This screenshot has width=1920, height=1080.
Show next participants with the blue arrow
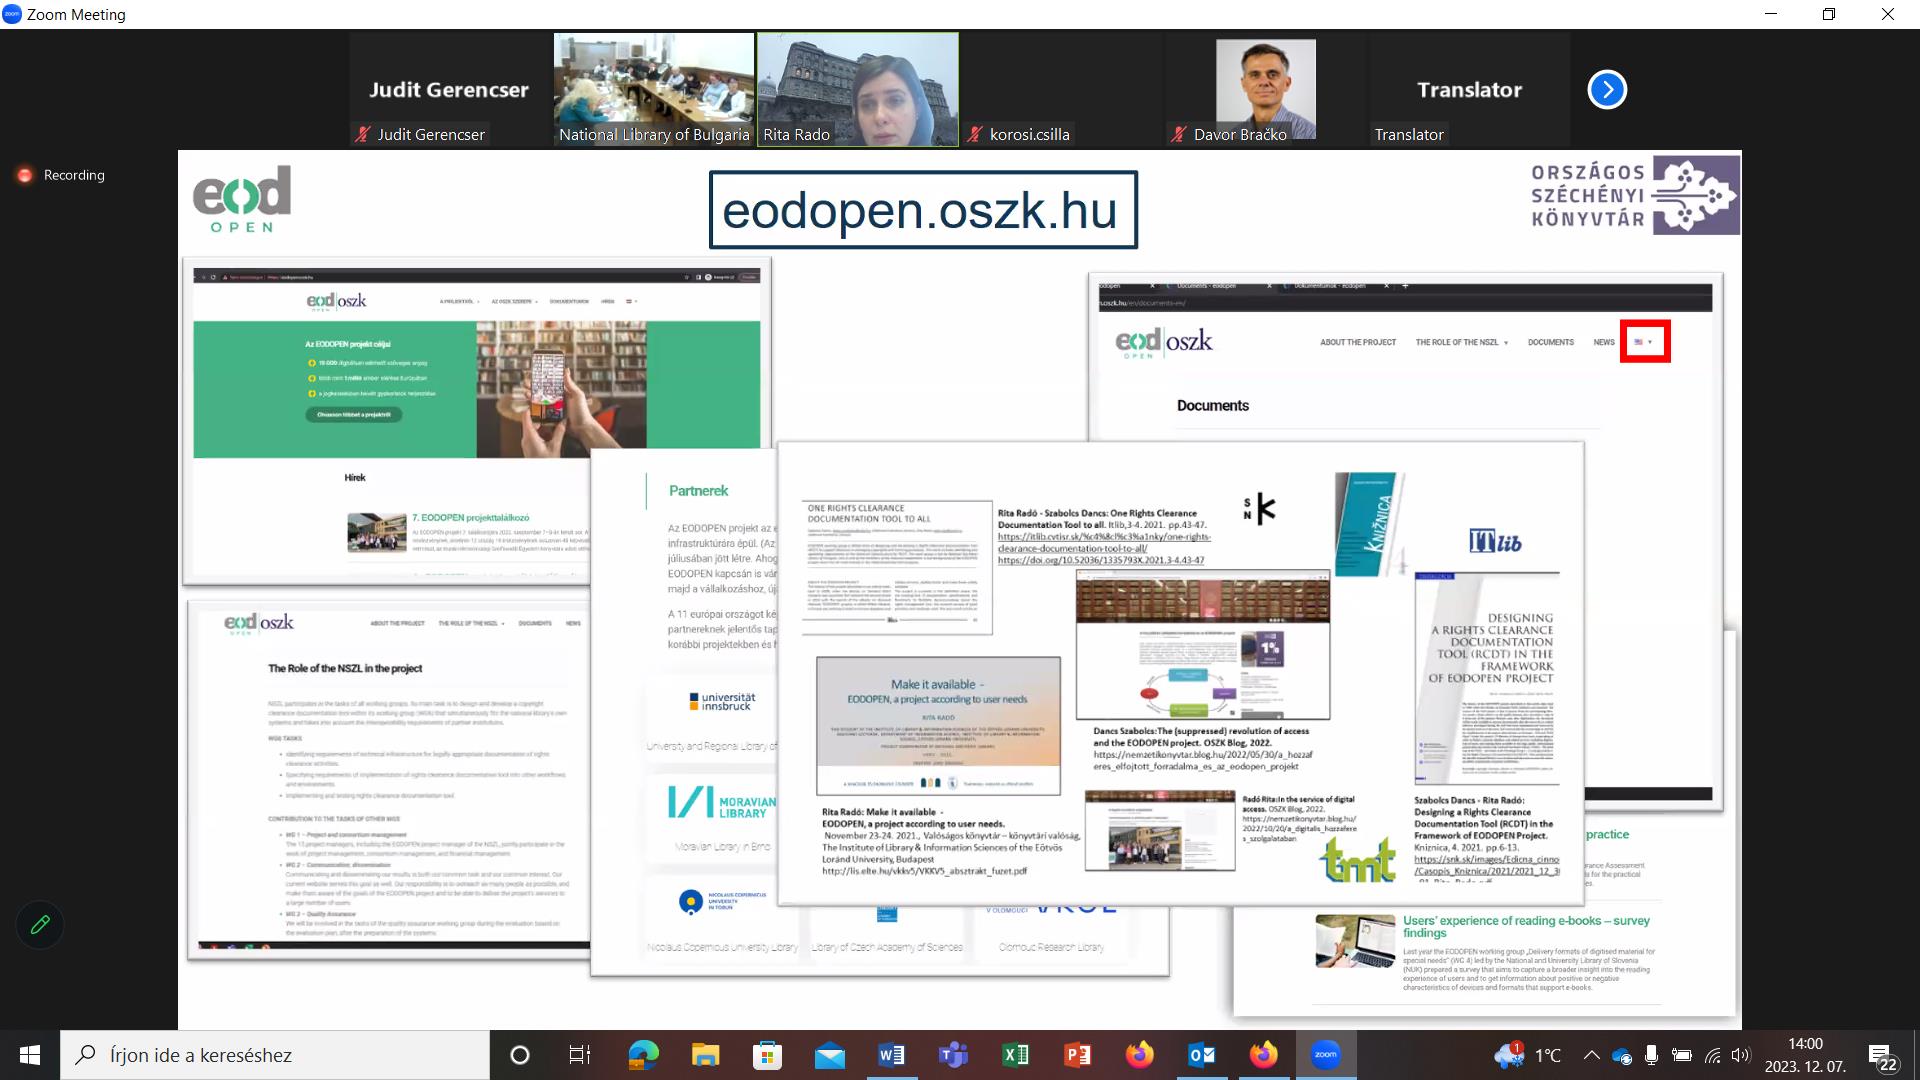click(x=1607, y=89)
